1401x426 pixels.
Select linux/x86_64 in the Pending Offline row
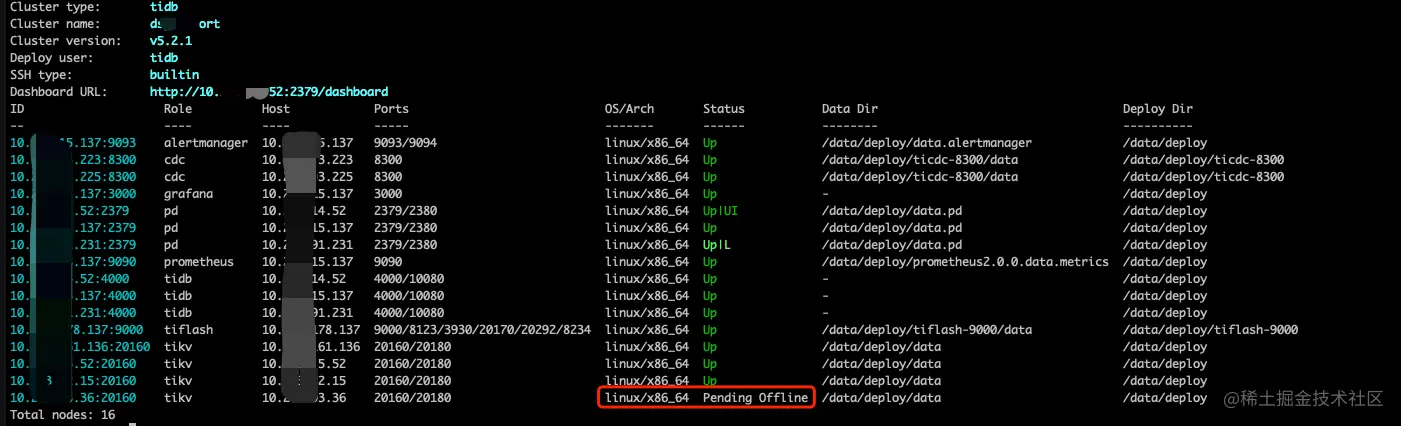[x=647, y=398]
